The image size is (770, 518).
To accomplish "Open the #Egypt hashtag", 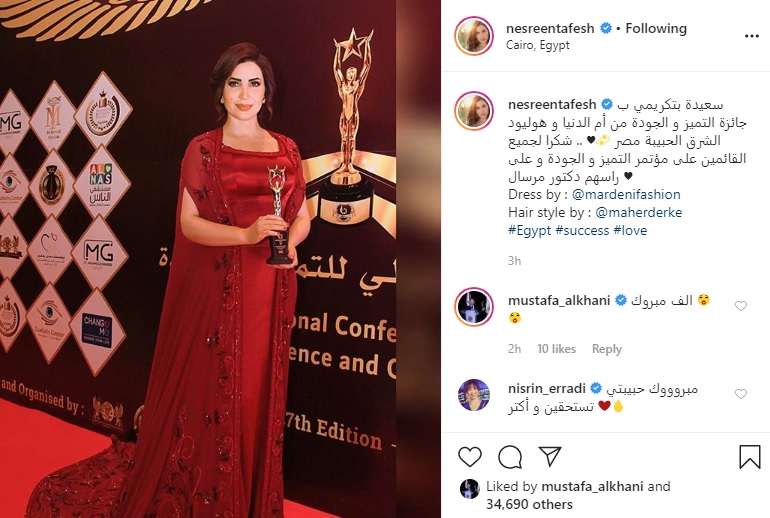I will (x=530, y=230).
